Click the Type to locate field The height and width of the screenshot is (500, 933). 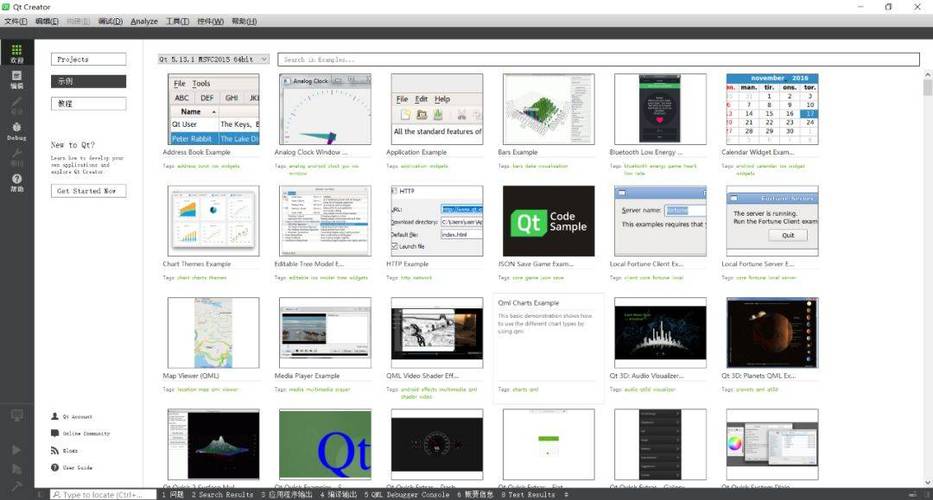click(x=103, y=495)
